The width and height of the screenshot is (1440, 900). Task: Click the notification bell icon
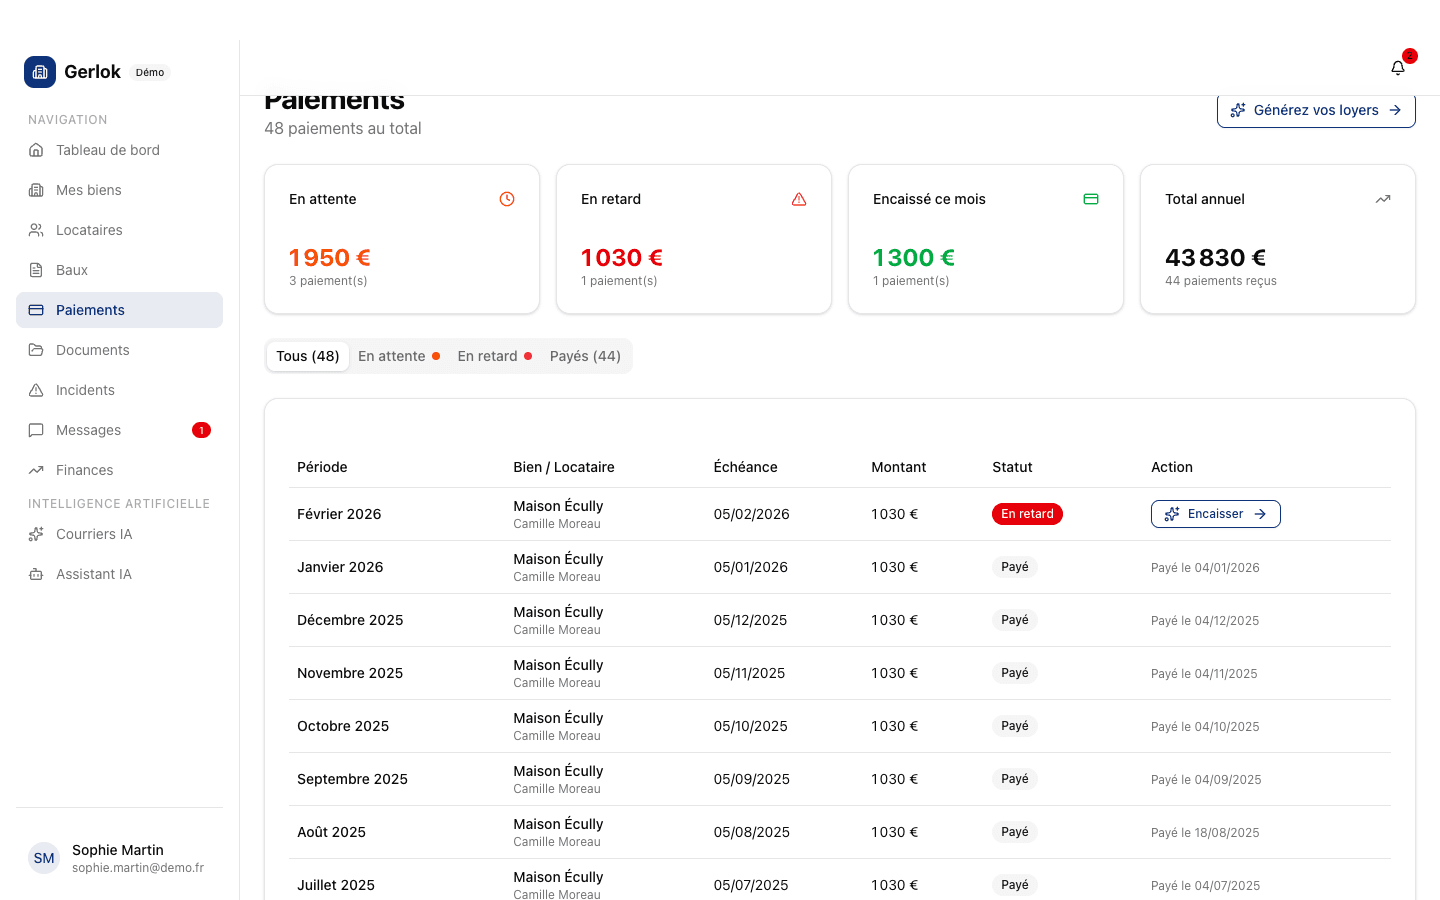coord(1398,68)
